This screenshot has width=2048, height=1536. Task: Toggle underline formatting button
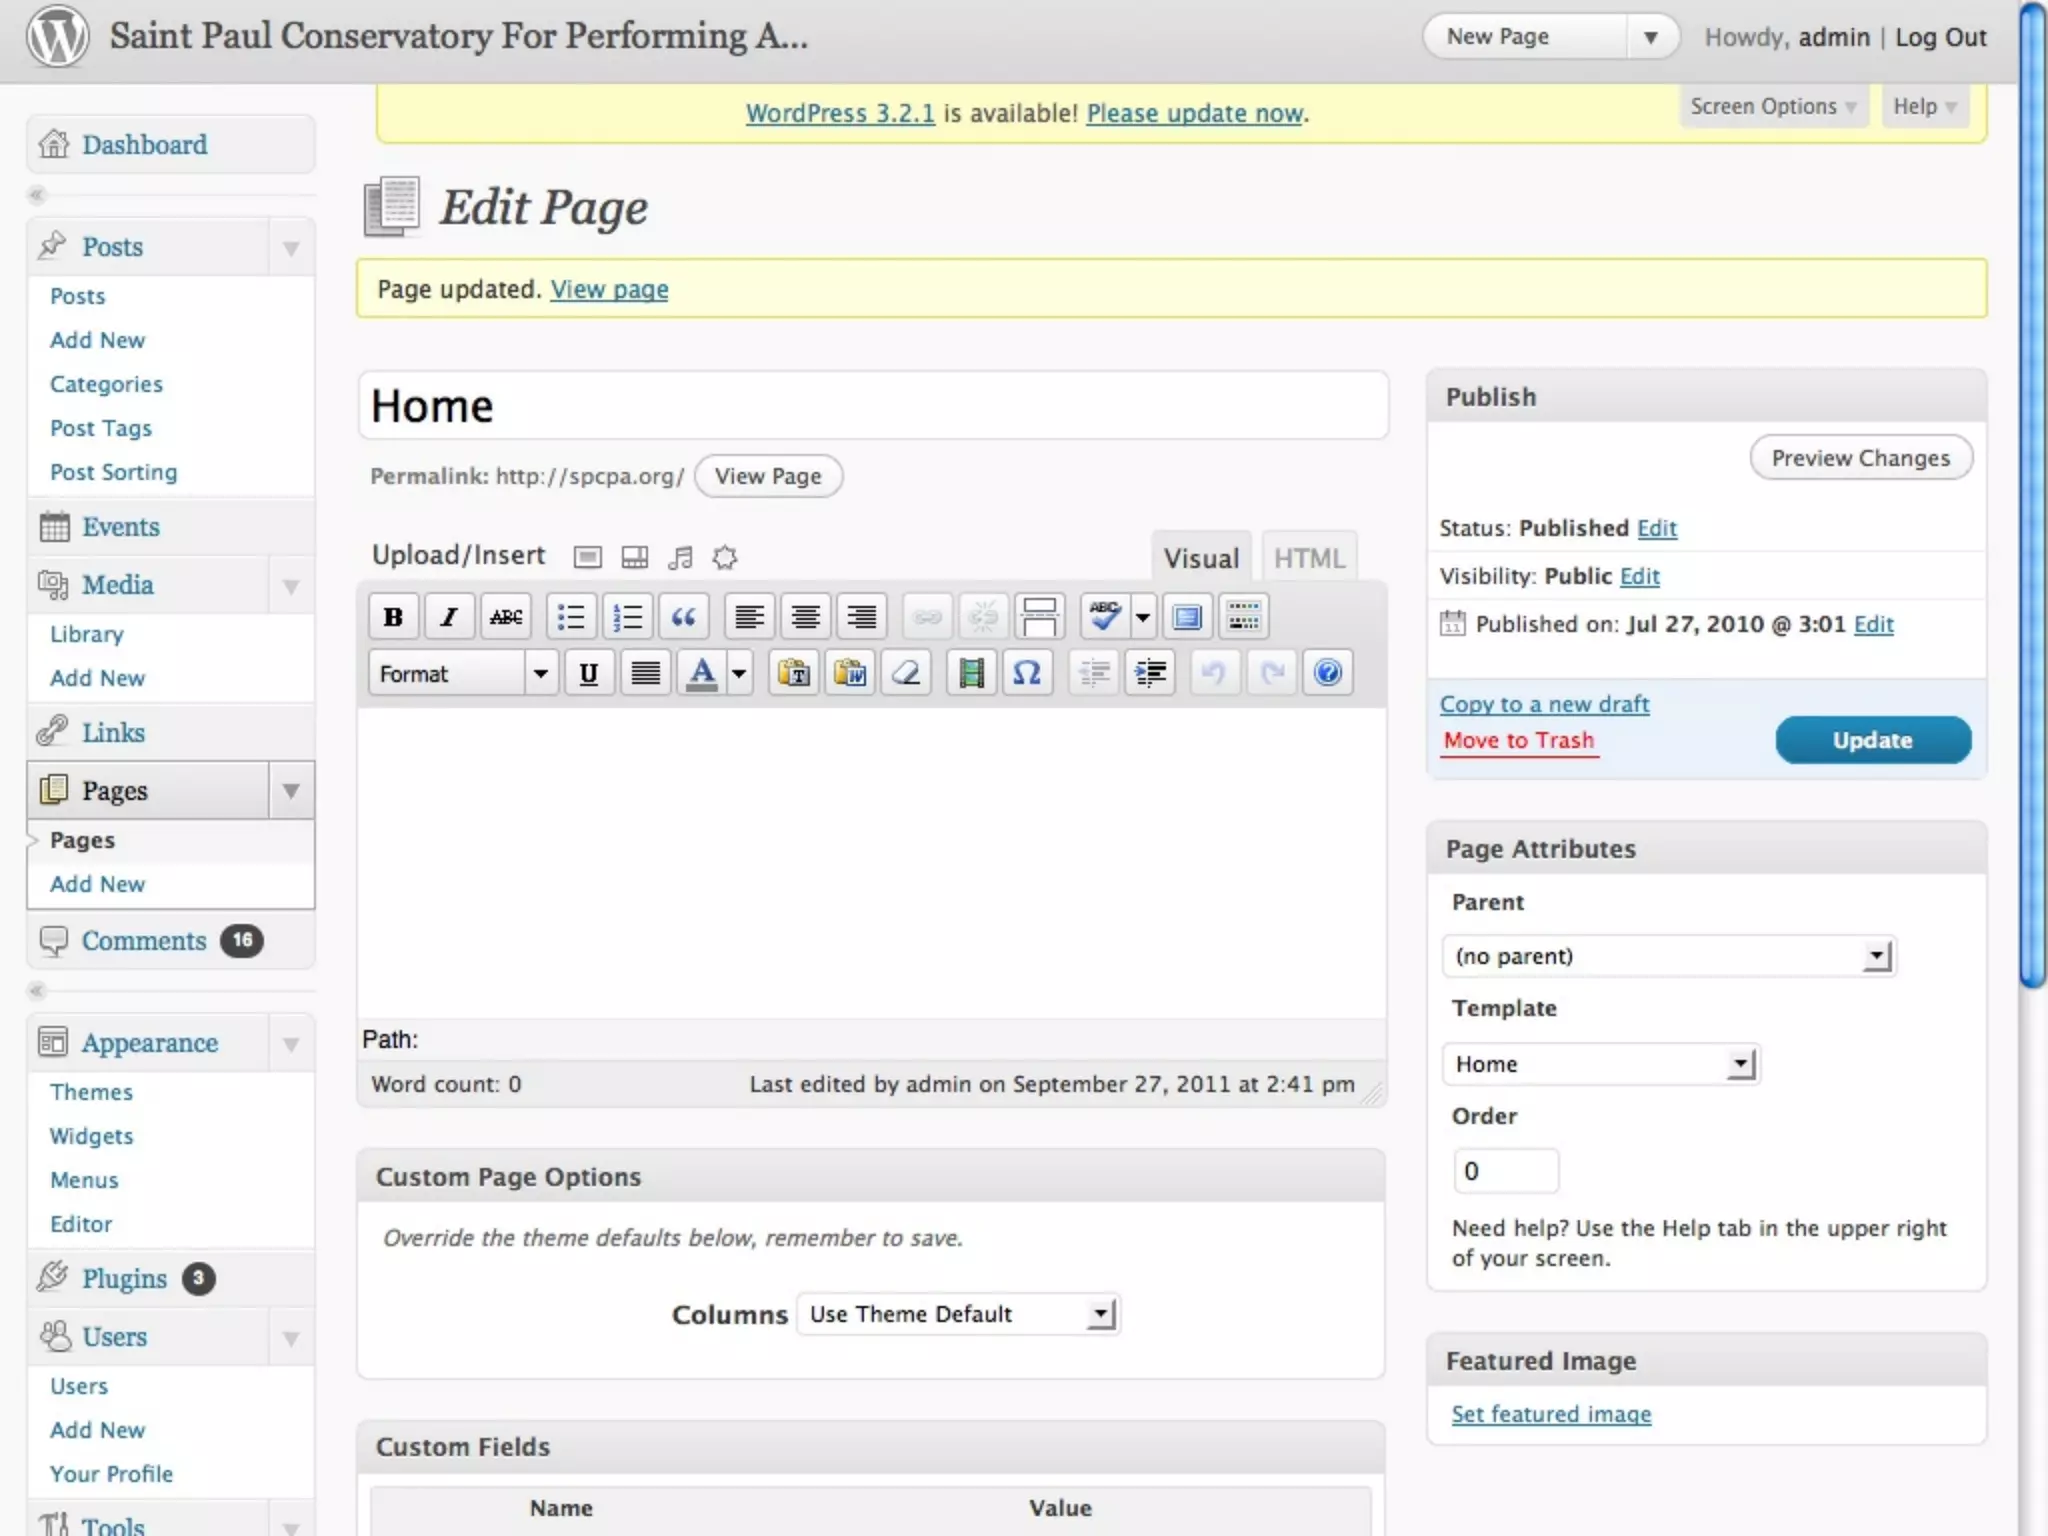589,673
